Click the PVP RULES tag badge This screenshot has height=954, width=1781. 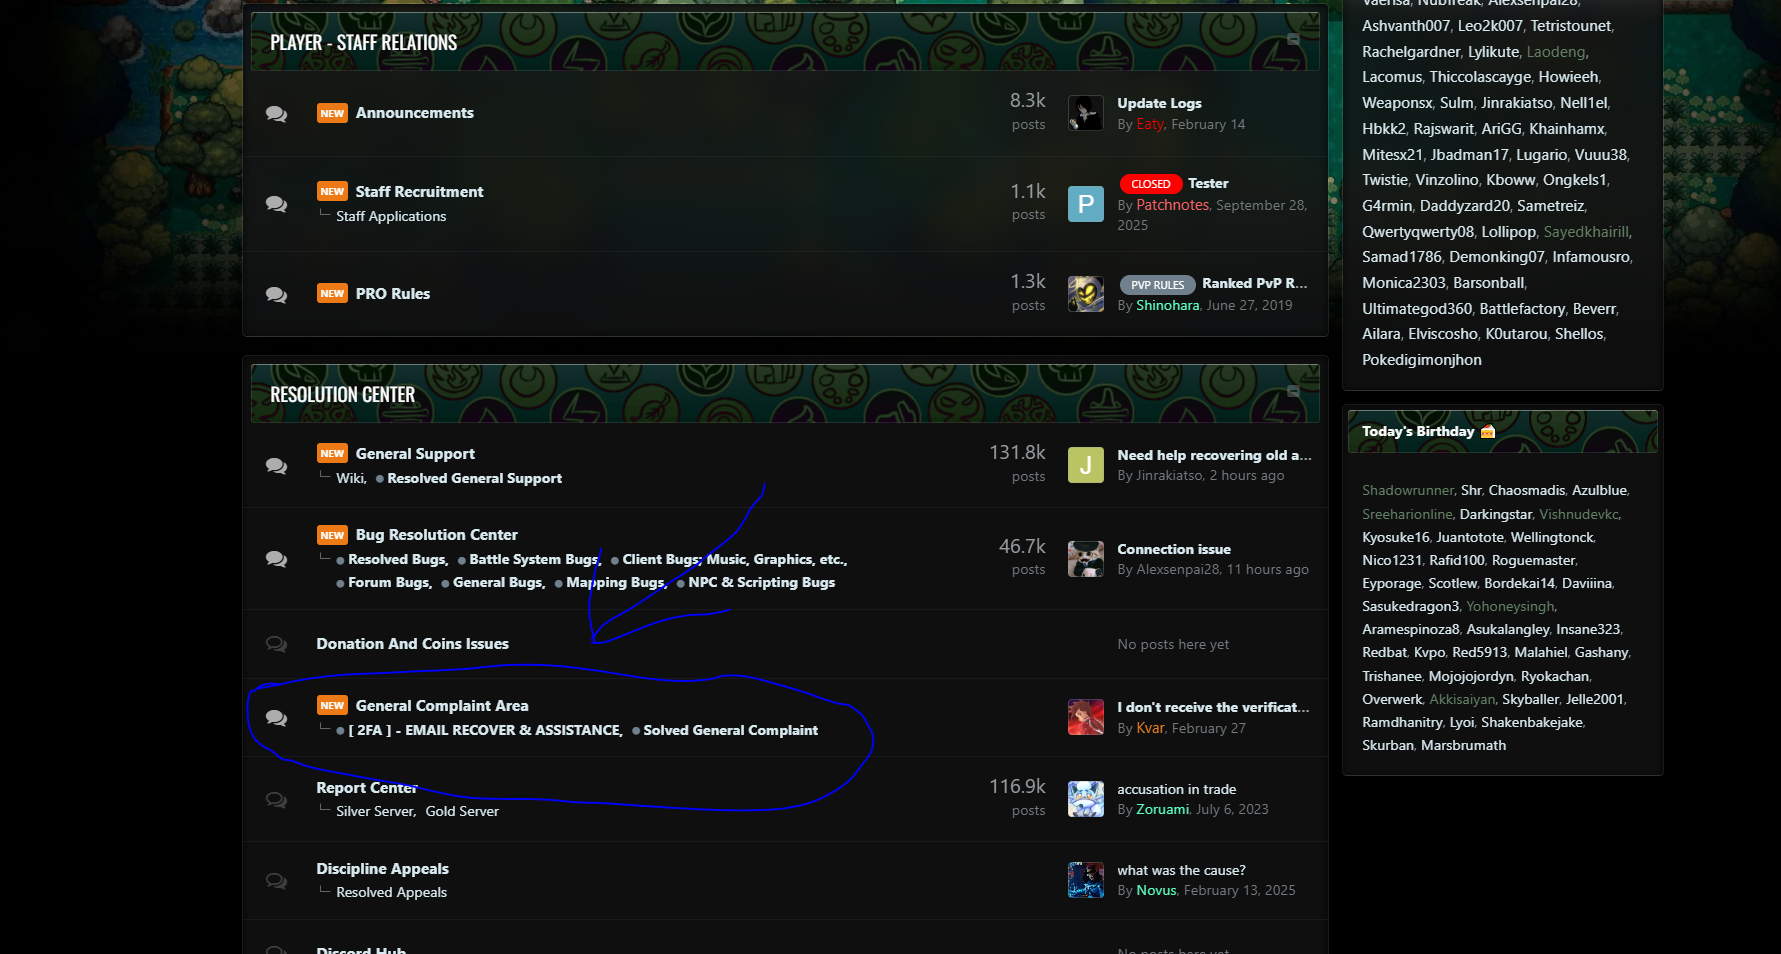1157,285
